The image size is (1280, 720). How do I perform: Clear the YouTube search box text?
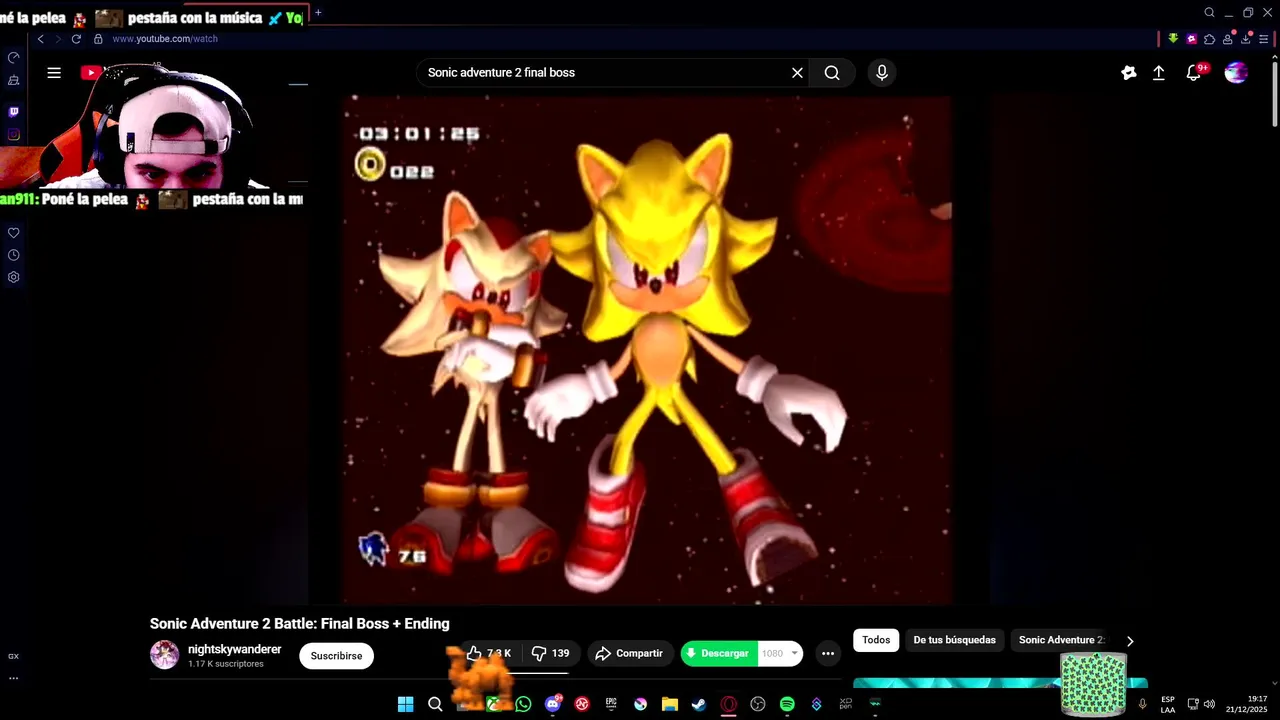pyautogui.click(x=797, y=73)
